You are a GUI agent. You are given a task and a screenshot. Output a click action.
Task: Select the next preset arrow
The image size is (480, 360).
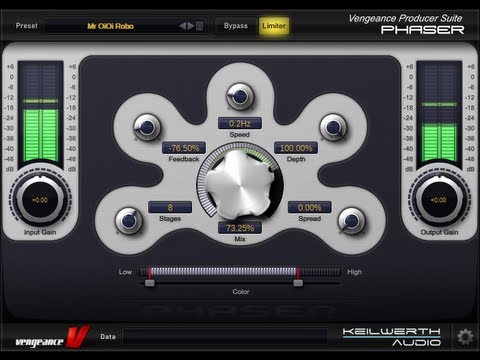tap(191, 26)
